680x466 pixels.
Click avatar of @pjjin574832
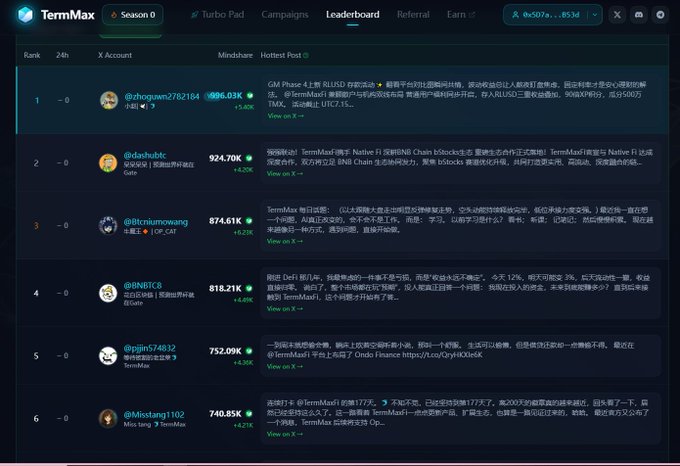pyautogui.click(x=108, y=355)
